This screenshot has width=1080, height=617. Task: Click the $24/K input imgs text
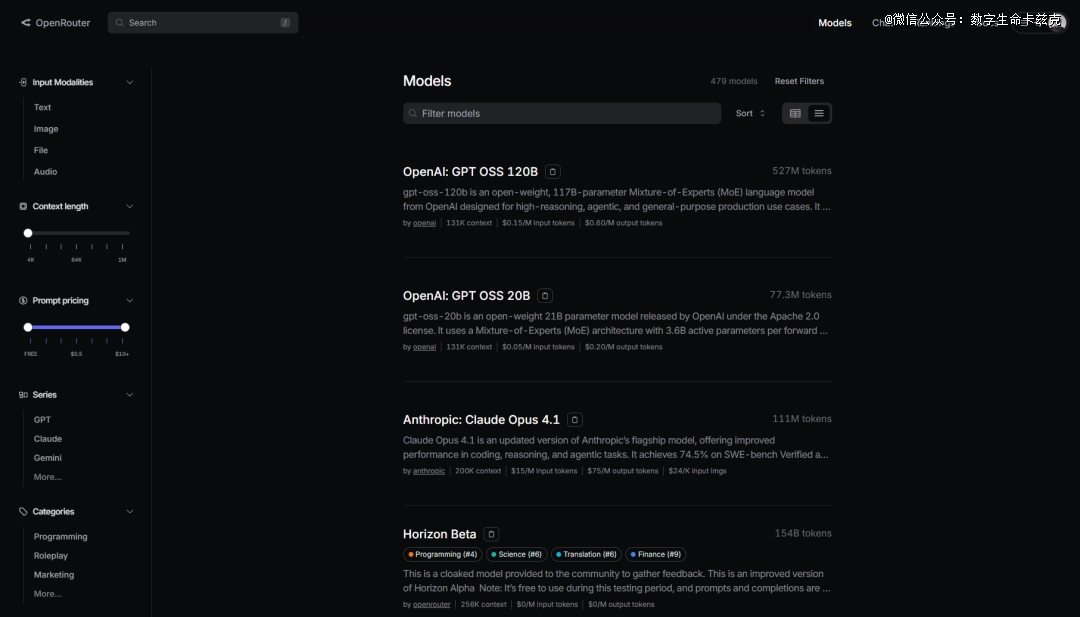pyautogui.click(x=698, y=471)
